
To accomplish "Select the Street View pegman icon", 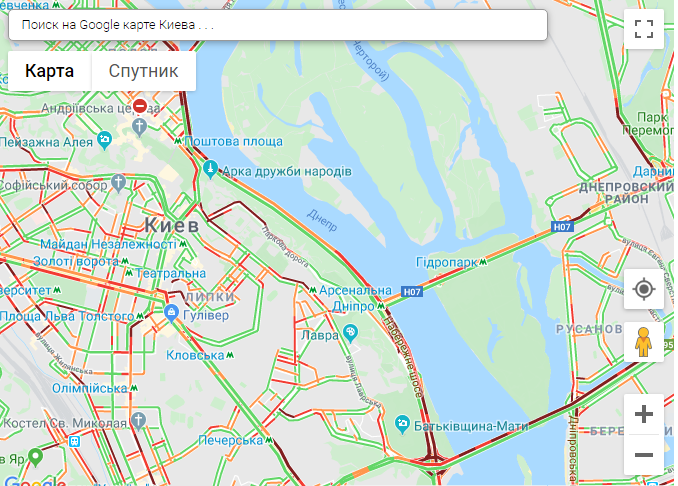I will point(644,342).
